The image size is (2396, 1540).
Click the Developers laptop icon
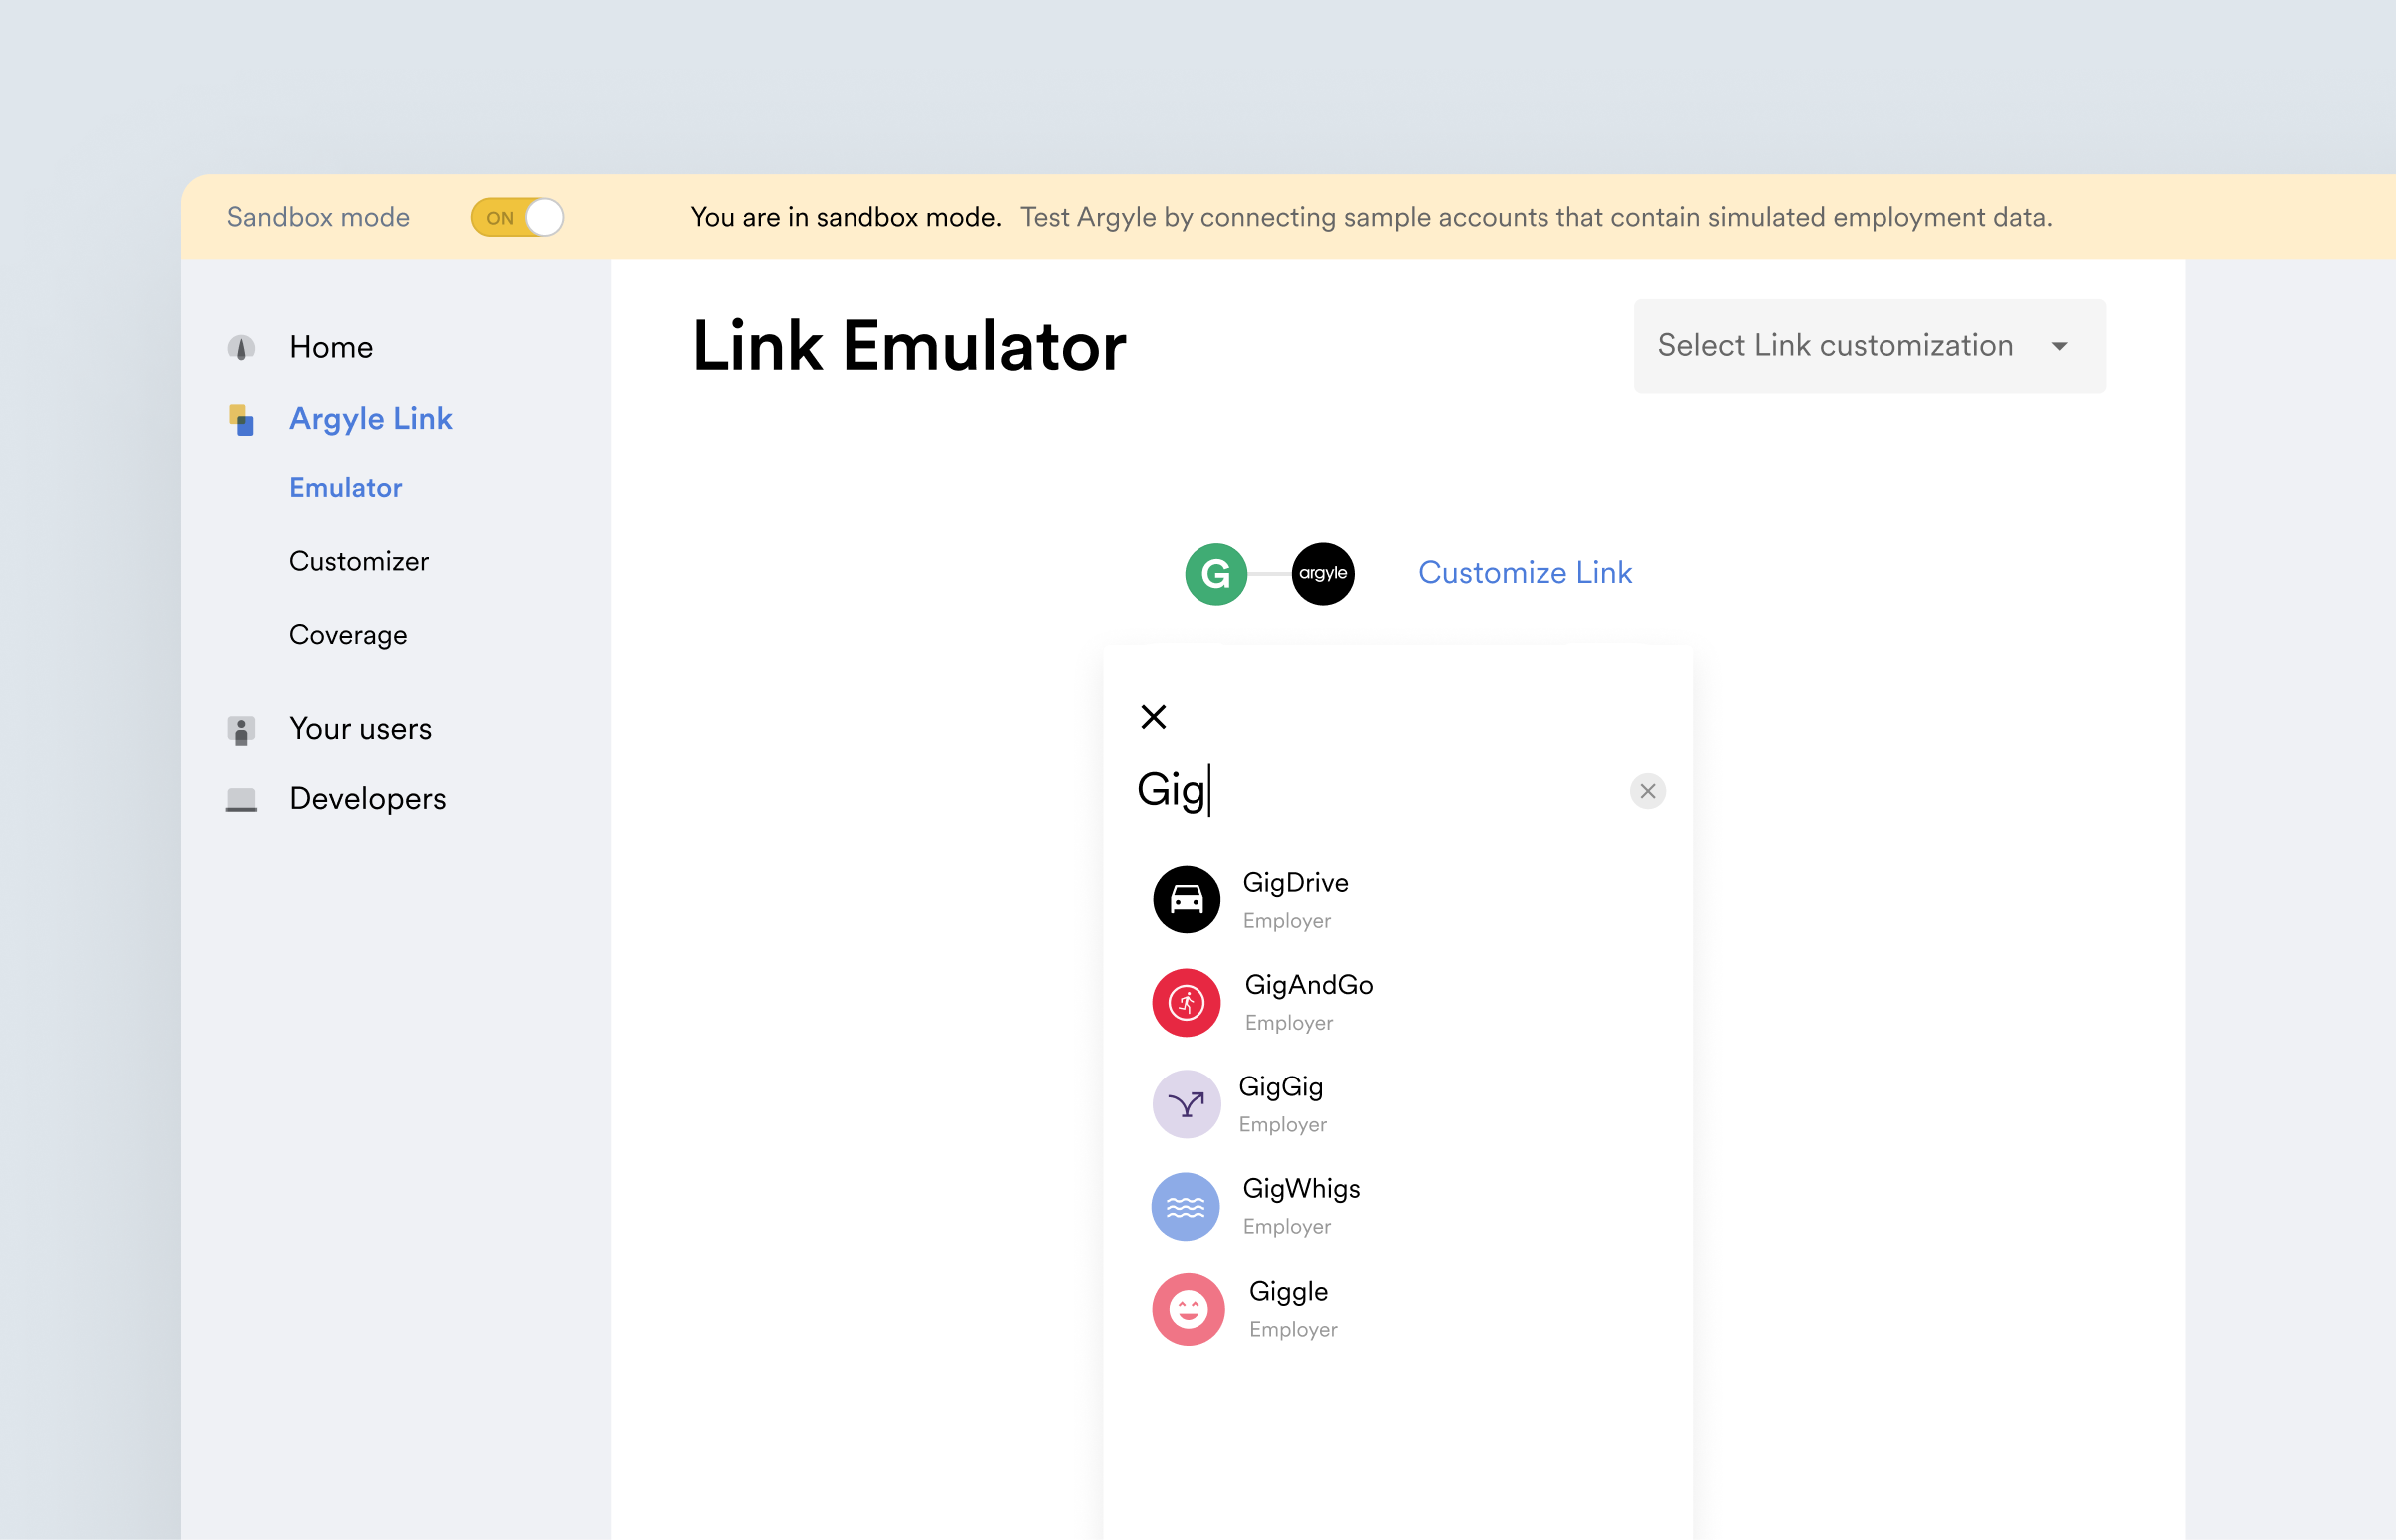click(x=241, y=799)
